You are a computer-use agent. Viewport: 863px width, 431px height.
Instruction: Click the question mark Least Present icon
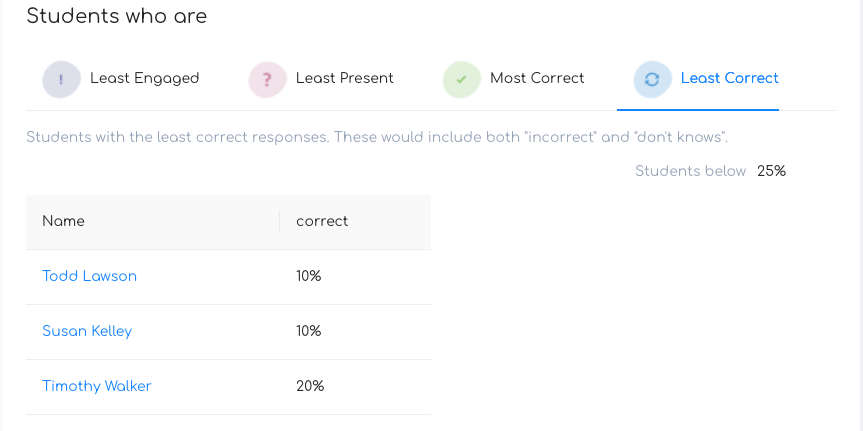(x=267, y=79)
